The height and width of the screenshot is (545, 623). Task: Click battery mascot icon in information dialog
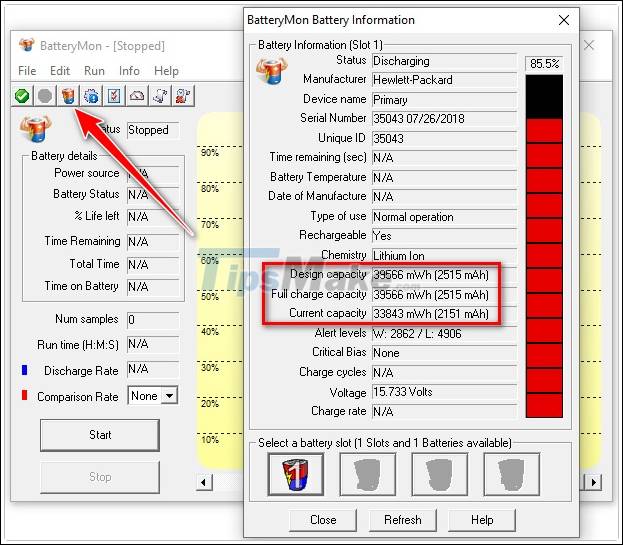pos(271,71)
